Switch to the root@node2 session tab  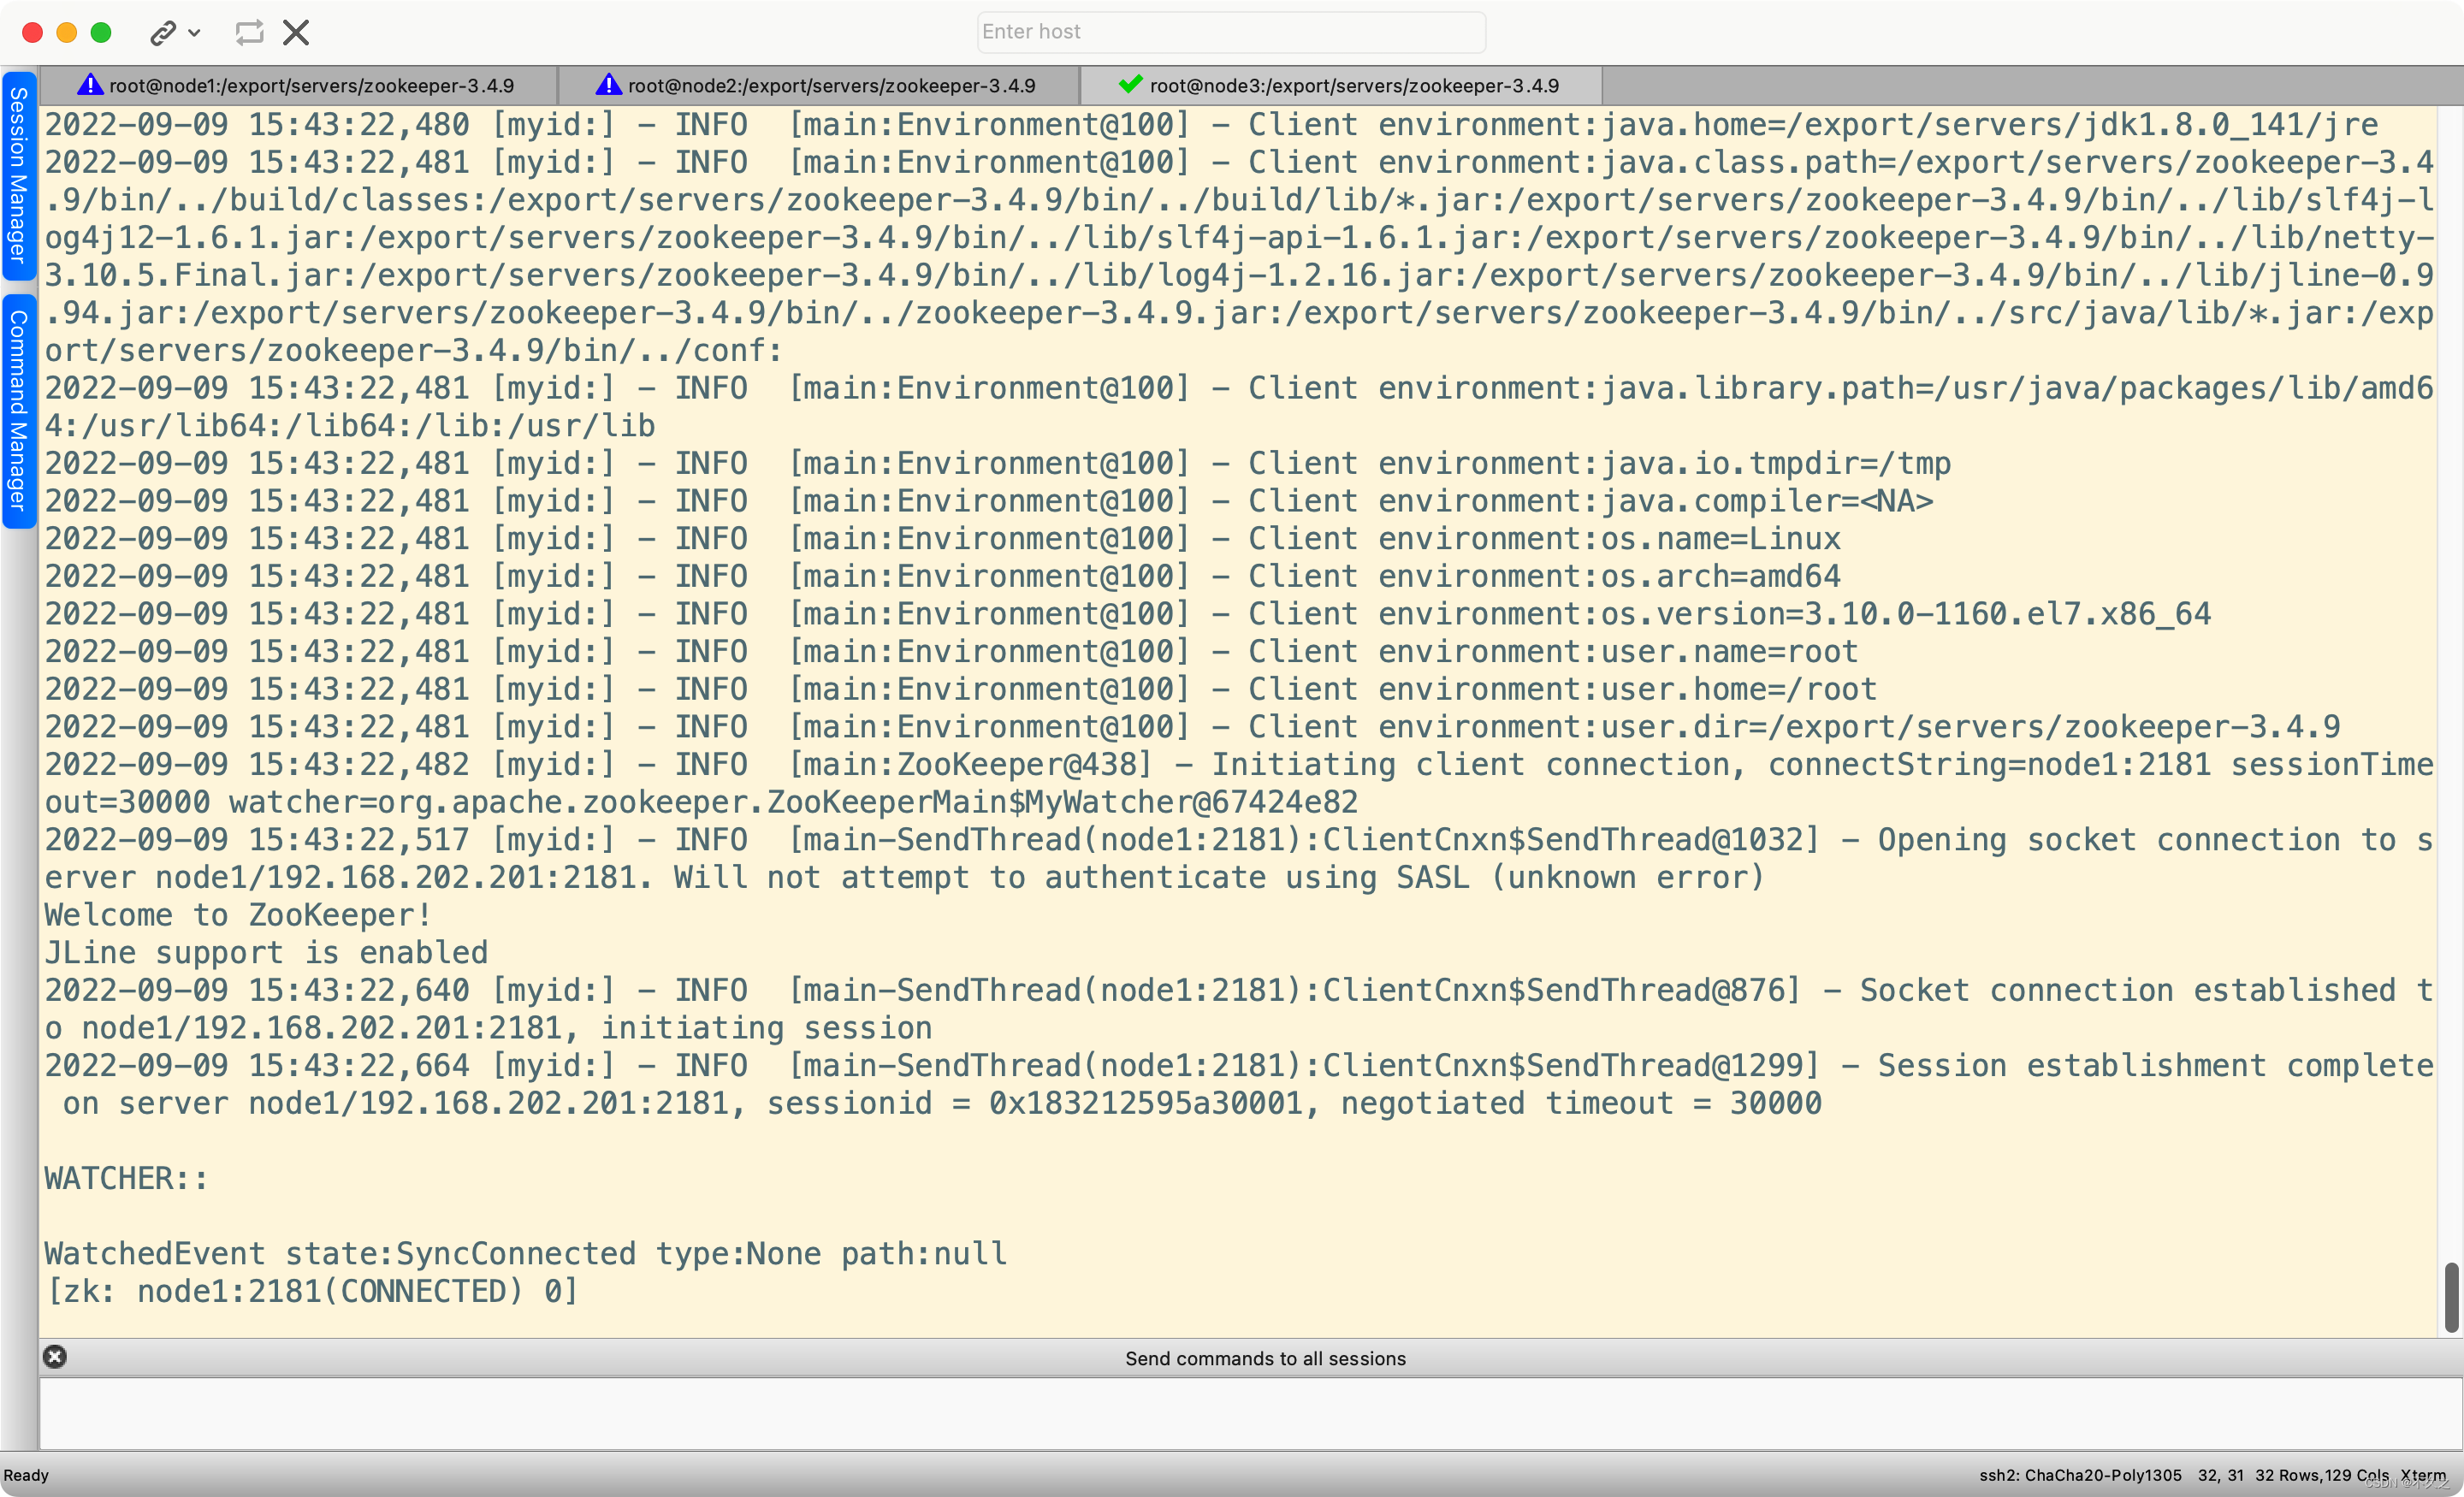click(818, 86)
